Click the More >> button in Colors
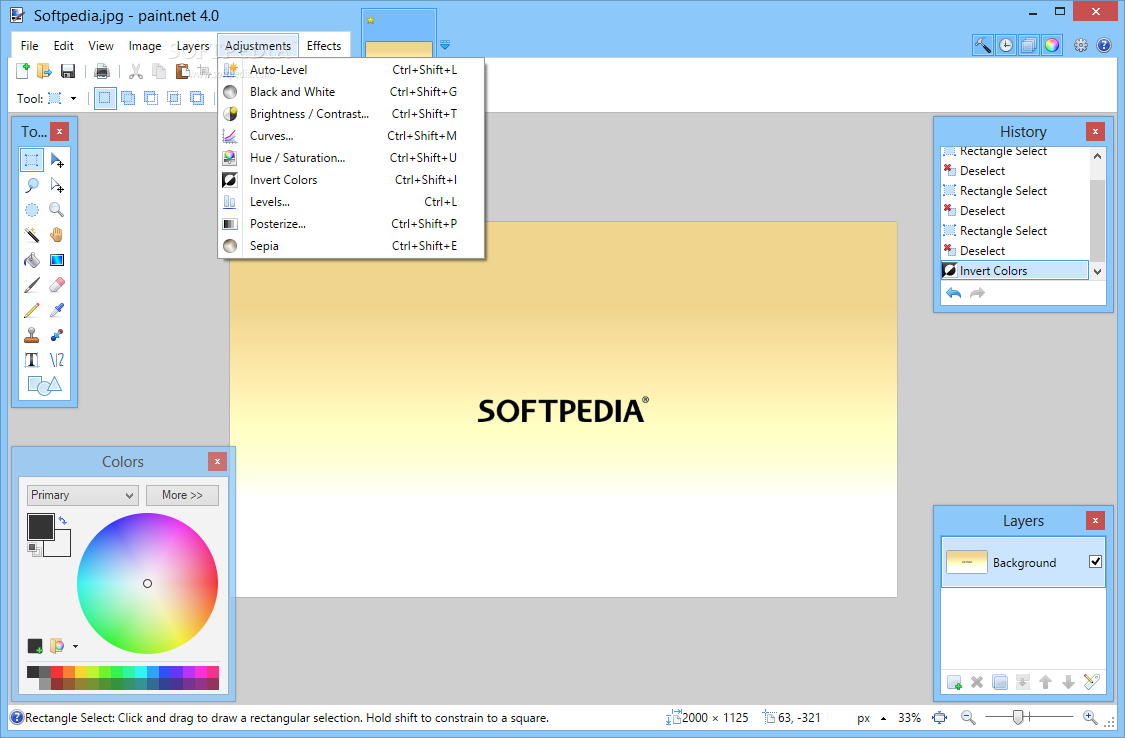The image size is (1125, 738). coord(182,495)
